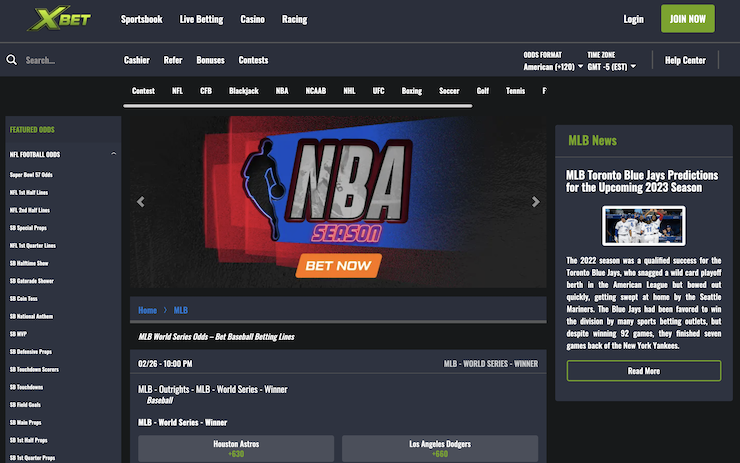Screen dimensions: 740x463
Task: Select the Soccer sports tab
Action: (x=449, y=91)
